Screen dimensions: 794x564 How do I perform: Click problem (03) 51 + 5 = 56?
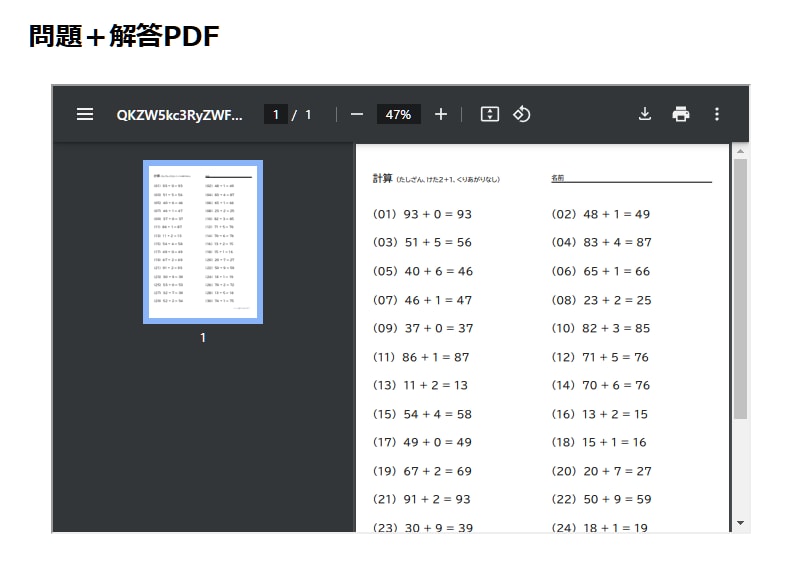[x=422, y=243]
